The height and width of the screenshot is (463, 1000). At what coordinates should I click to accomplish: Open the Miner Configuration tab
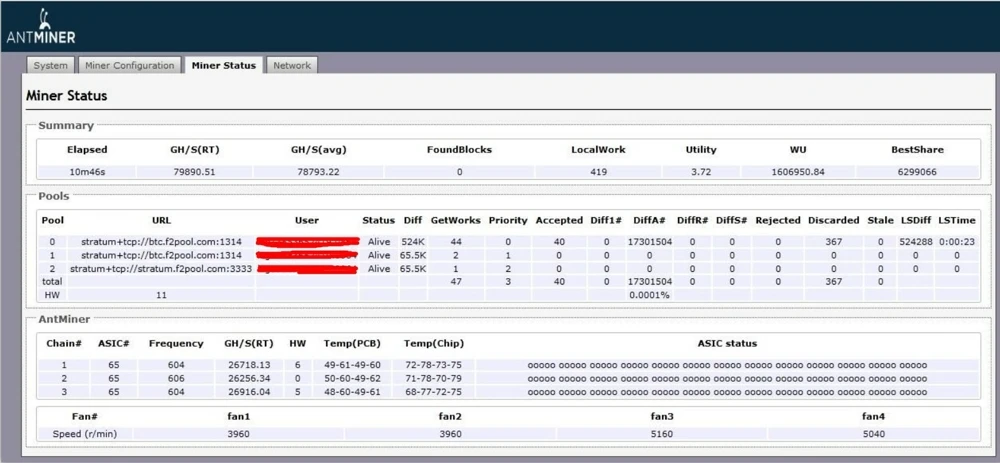pyautogui.click(x=129, y=65)
